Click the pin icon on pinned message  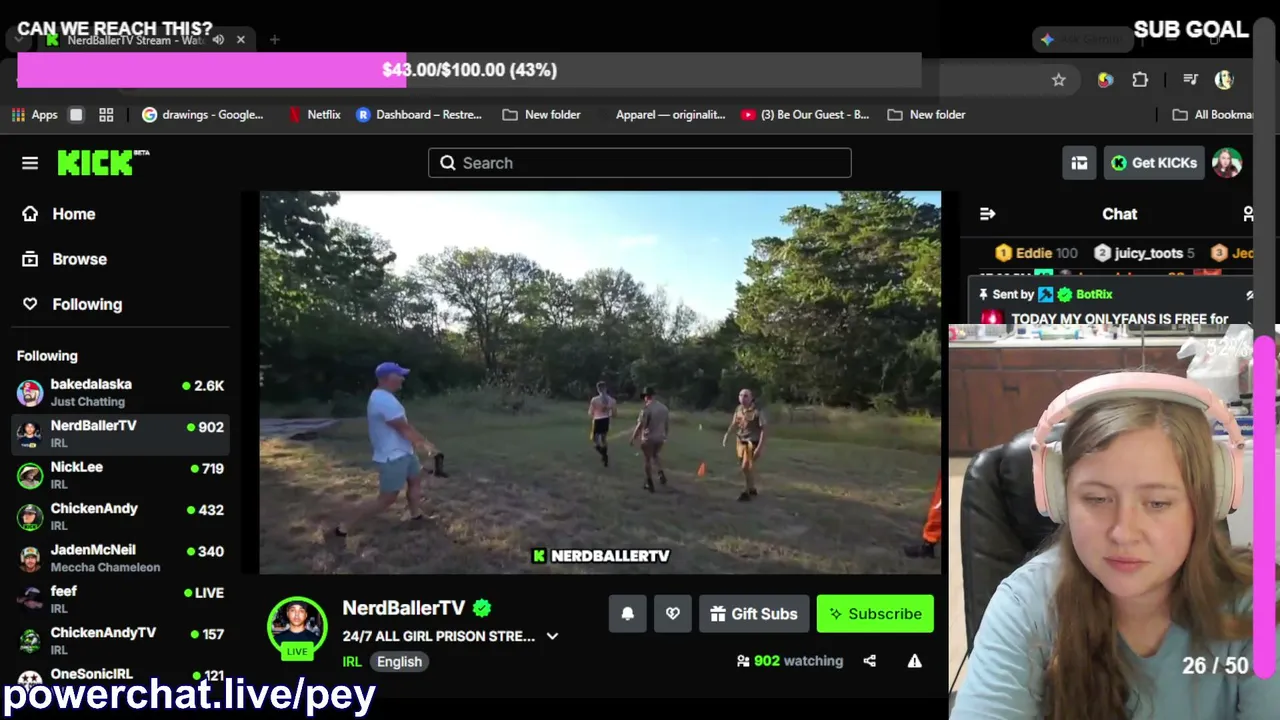(984, 294)
